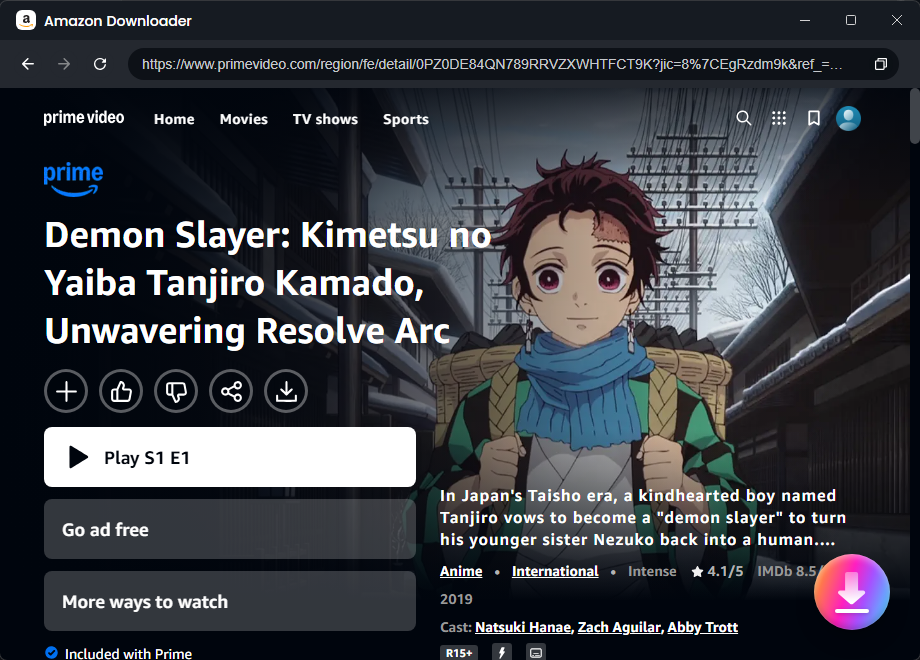Click the 2019 release year text
920x660 pixels.
pyautogui.click(x=456, y=599)
